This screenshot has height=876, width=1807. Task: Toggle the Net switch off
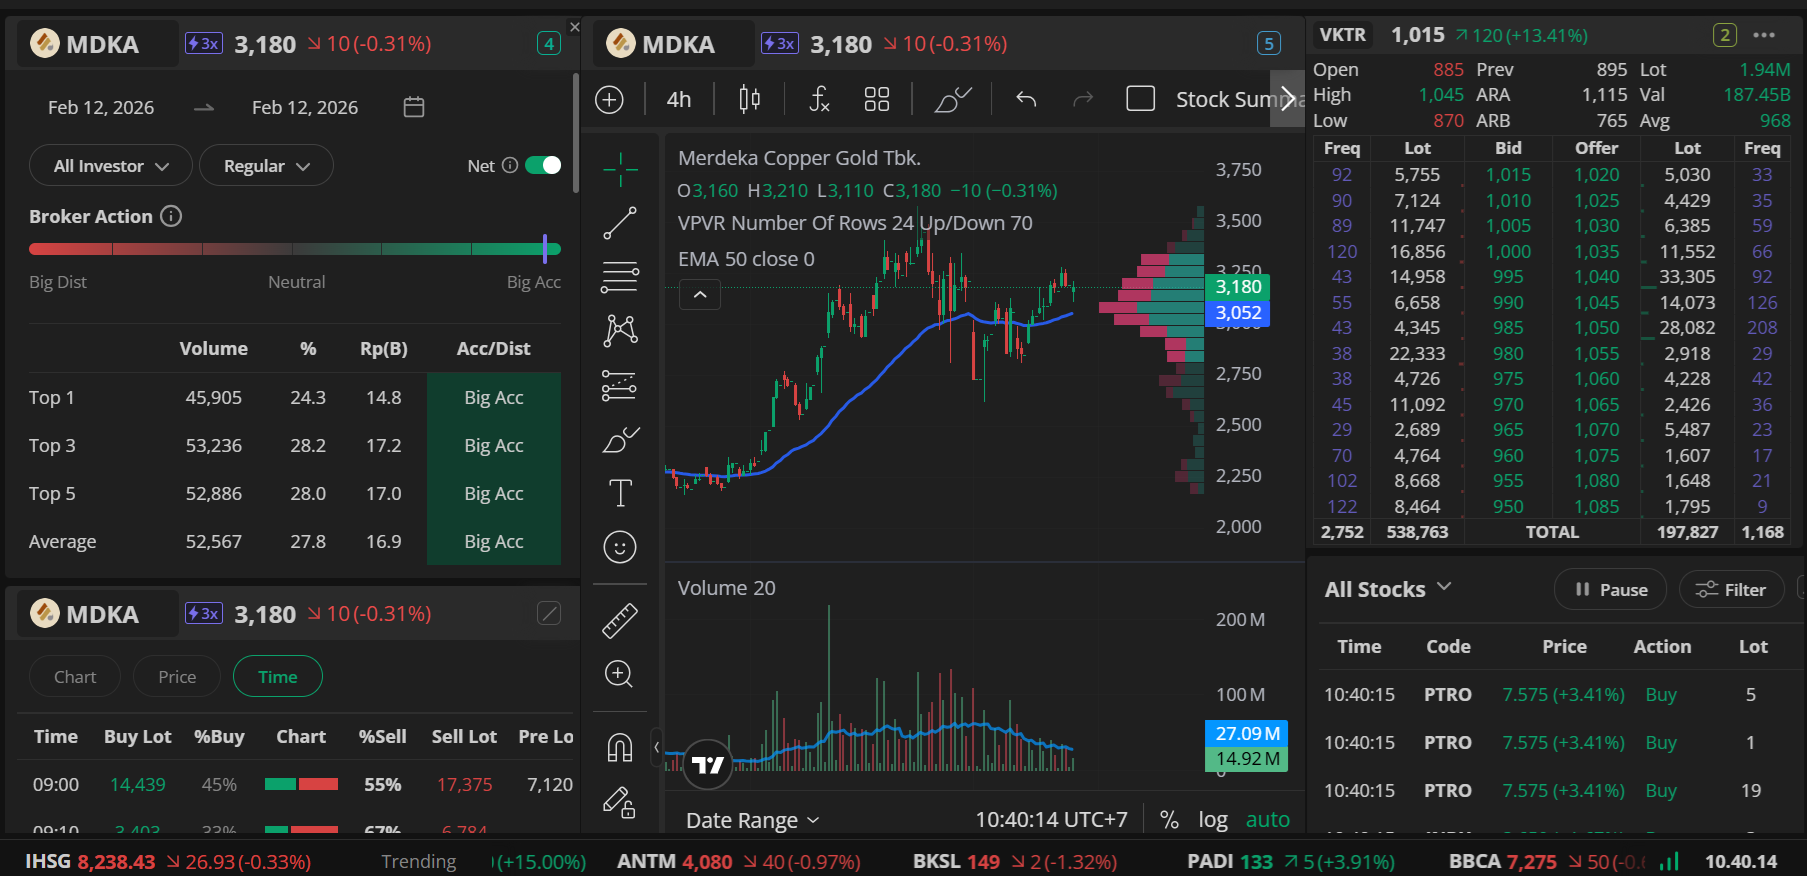point(543,165)
